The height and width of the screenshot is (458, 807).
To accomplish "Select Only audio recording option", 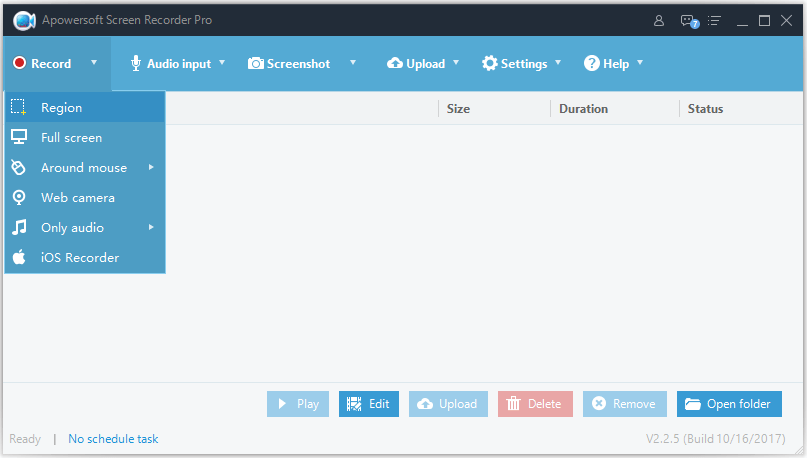I will [85, 227].
